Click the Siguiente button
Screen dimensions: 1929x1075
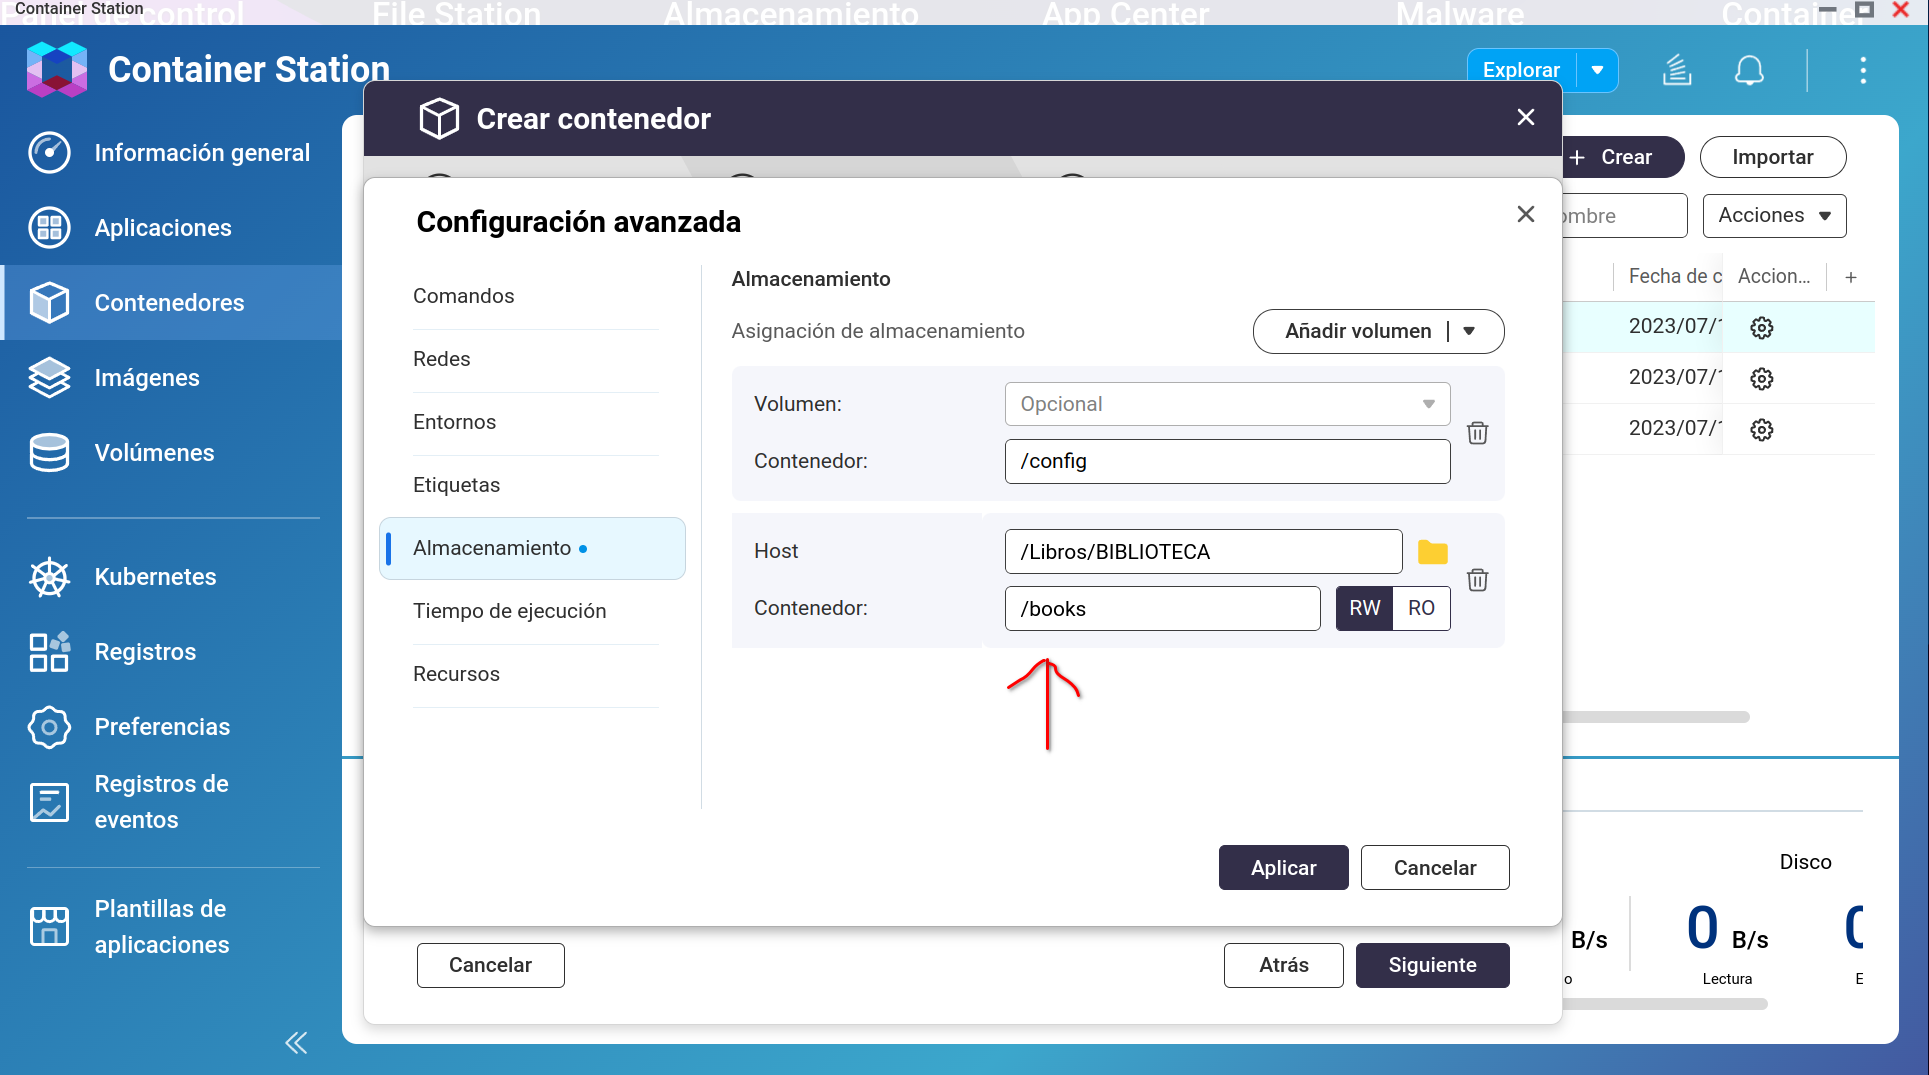pos(1432,965)
